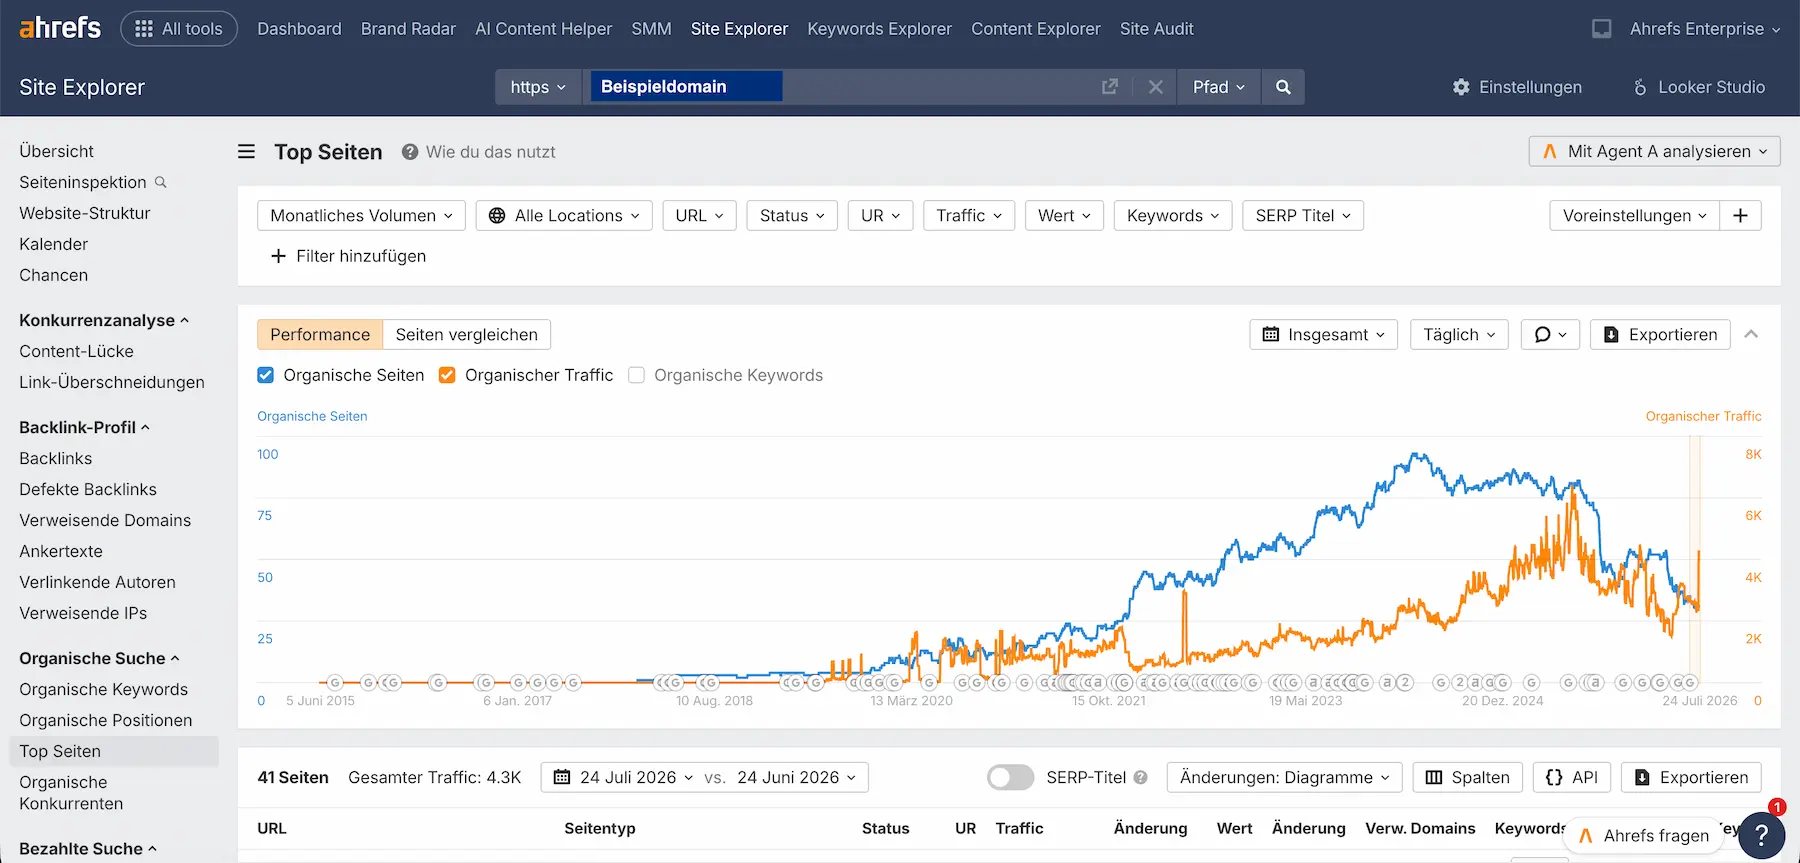Open Alle Locations dropdown

pos(564,216)
